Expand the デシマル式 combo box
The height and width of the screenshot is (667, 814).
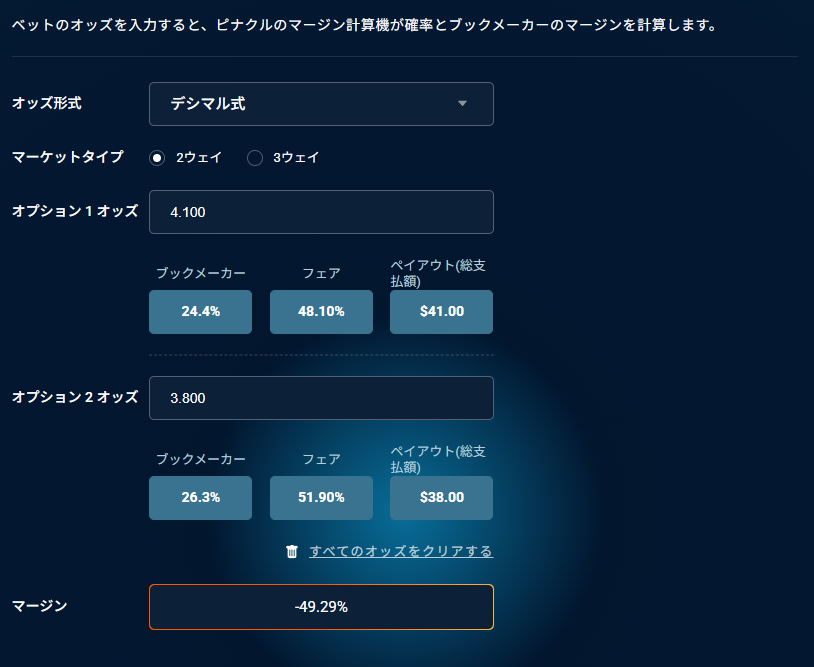click(321, 104)
